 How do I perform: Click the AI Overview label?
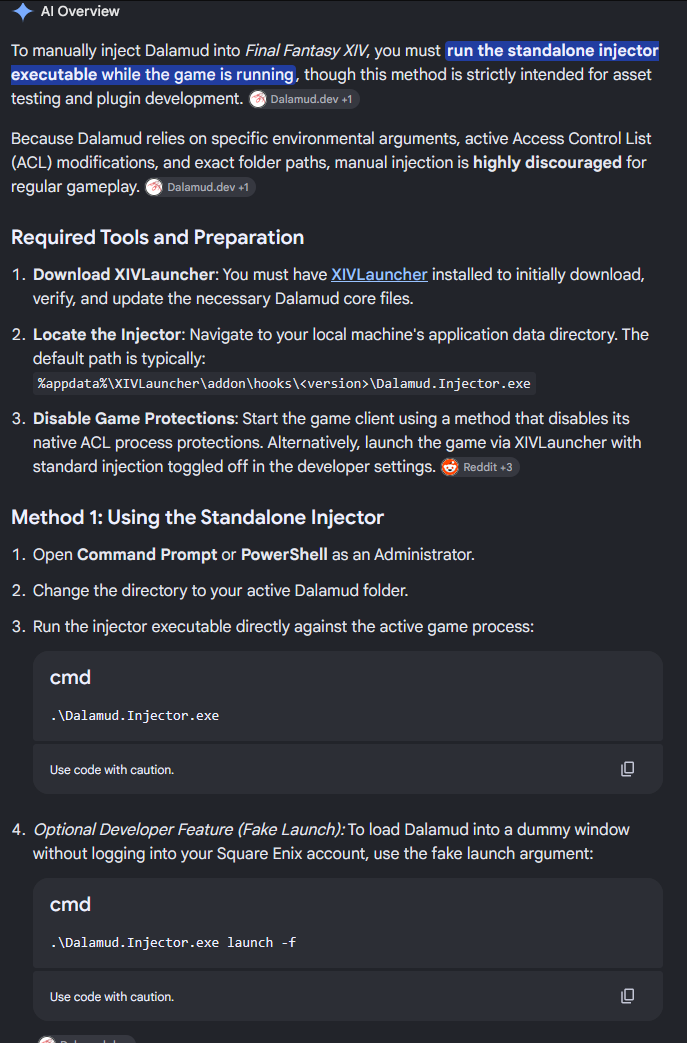(80, 11)
